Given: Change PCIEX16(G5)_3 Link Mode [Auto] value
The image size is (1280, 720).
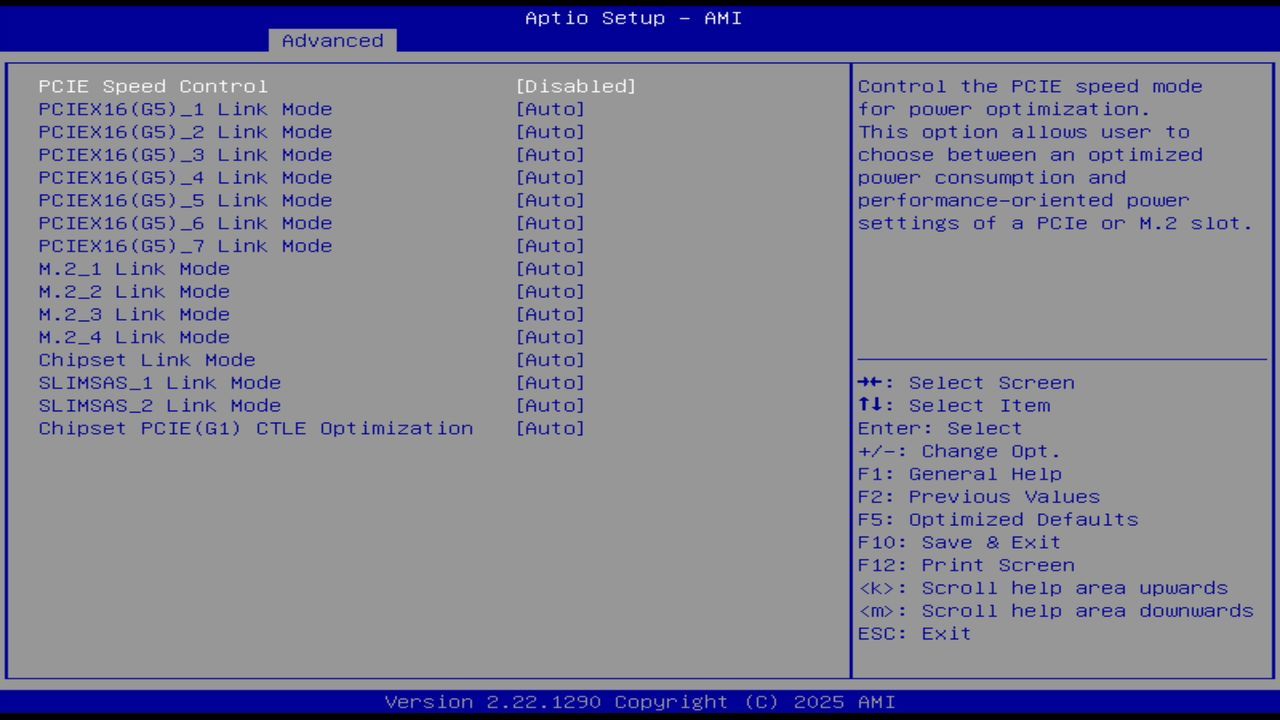Looking at the screenshot, I should coord(549,155).
